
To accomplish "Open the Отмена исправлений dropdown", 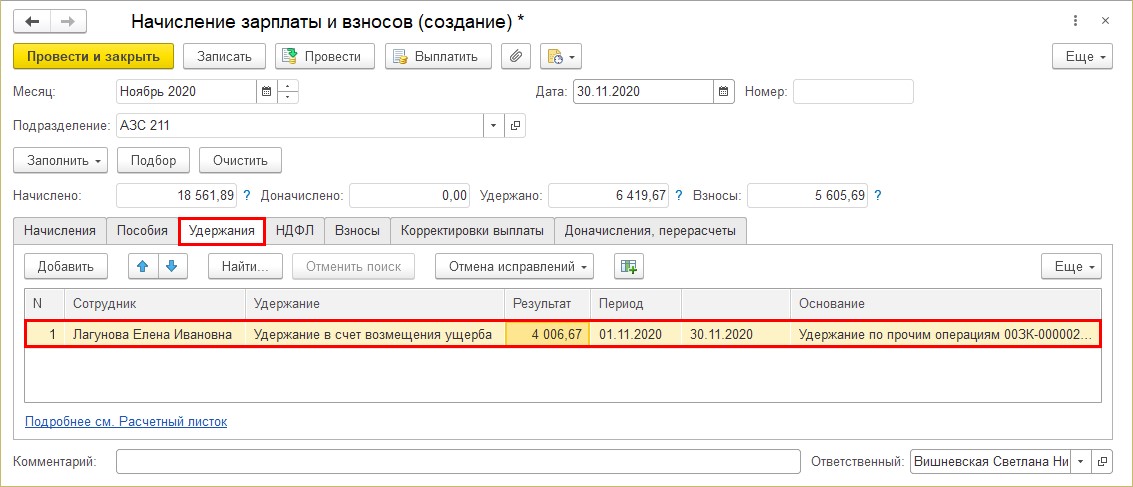I will coord(514,266).
